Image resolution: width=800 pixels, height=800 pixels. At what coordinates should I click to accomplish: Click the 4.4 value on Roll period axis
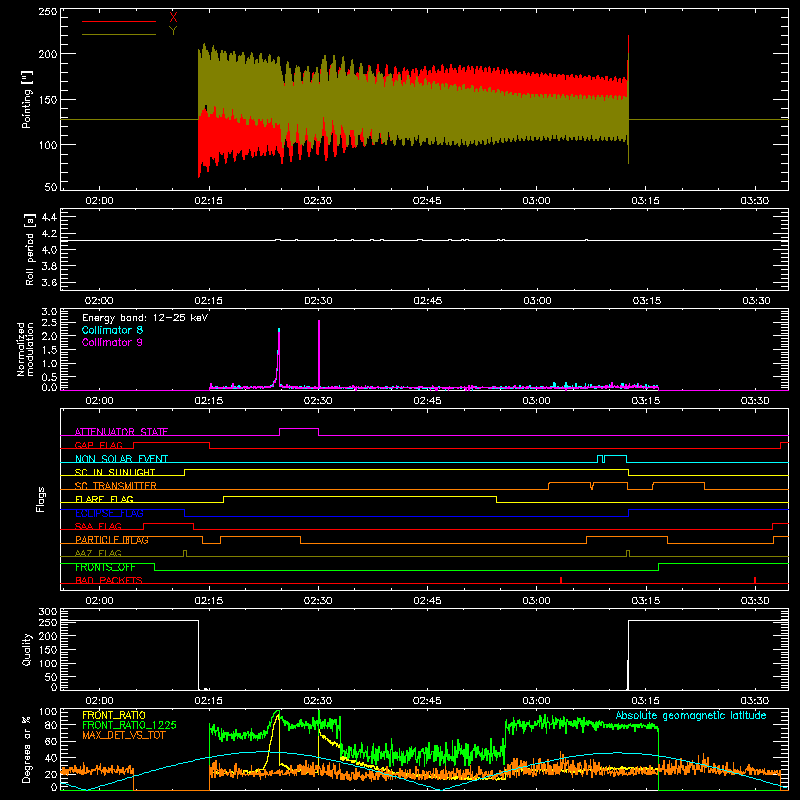tap(49, 217)
